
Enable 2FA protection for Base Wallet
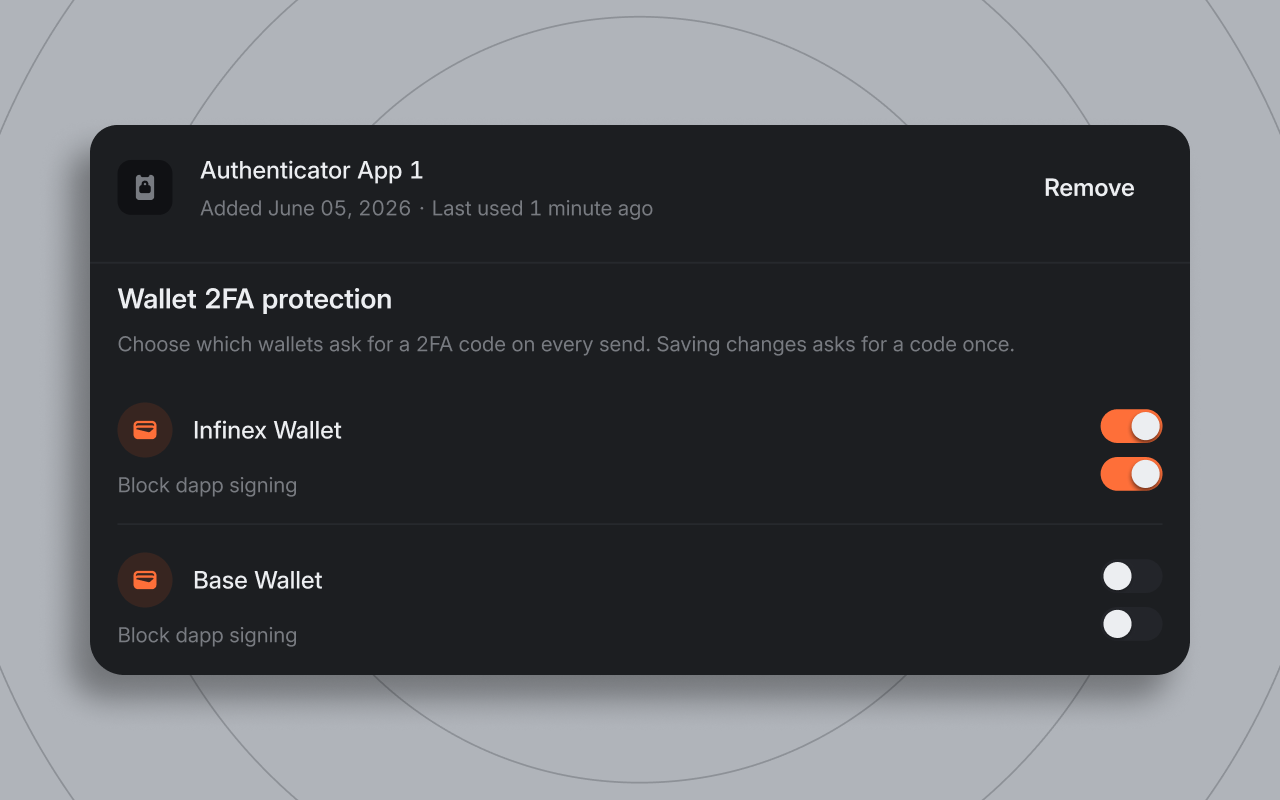(1131, 576)
